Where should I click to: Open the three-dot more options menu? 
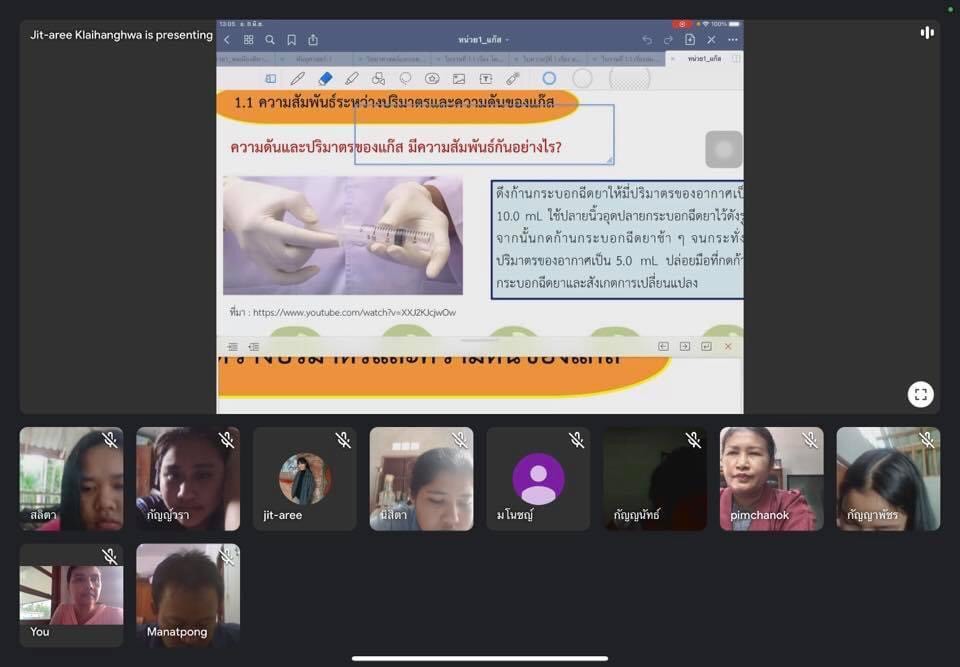pyautogui.click(x=733, y=40)
